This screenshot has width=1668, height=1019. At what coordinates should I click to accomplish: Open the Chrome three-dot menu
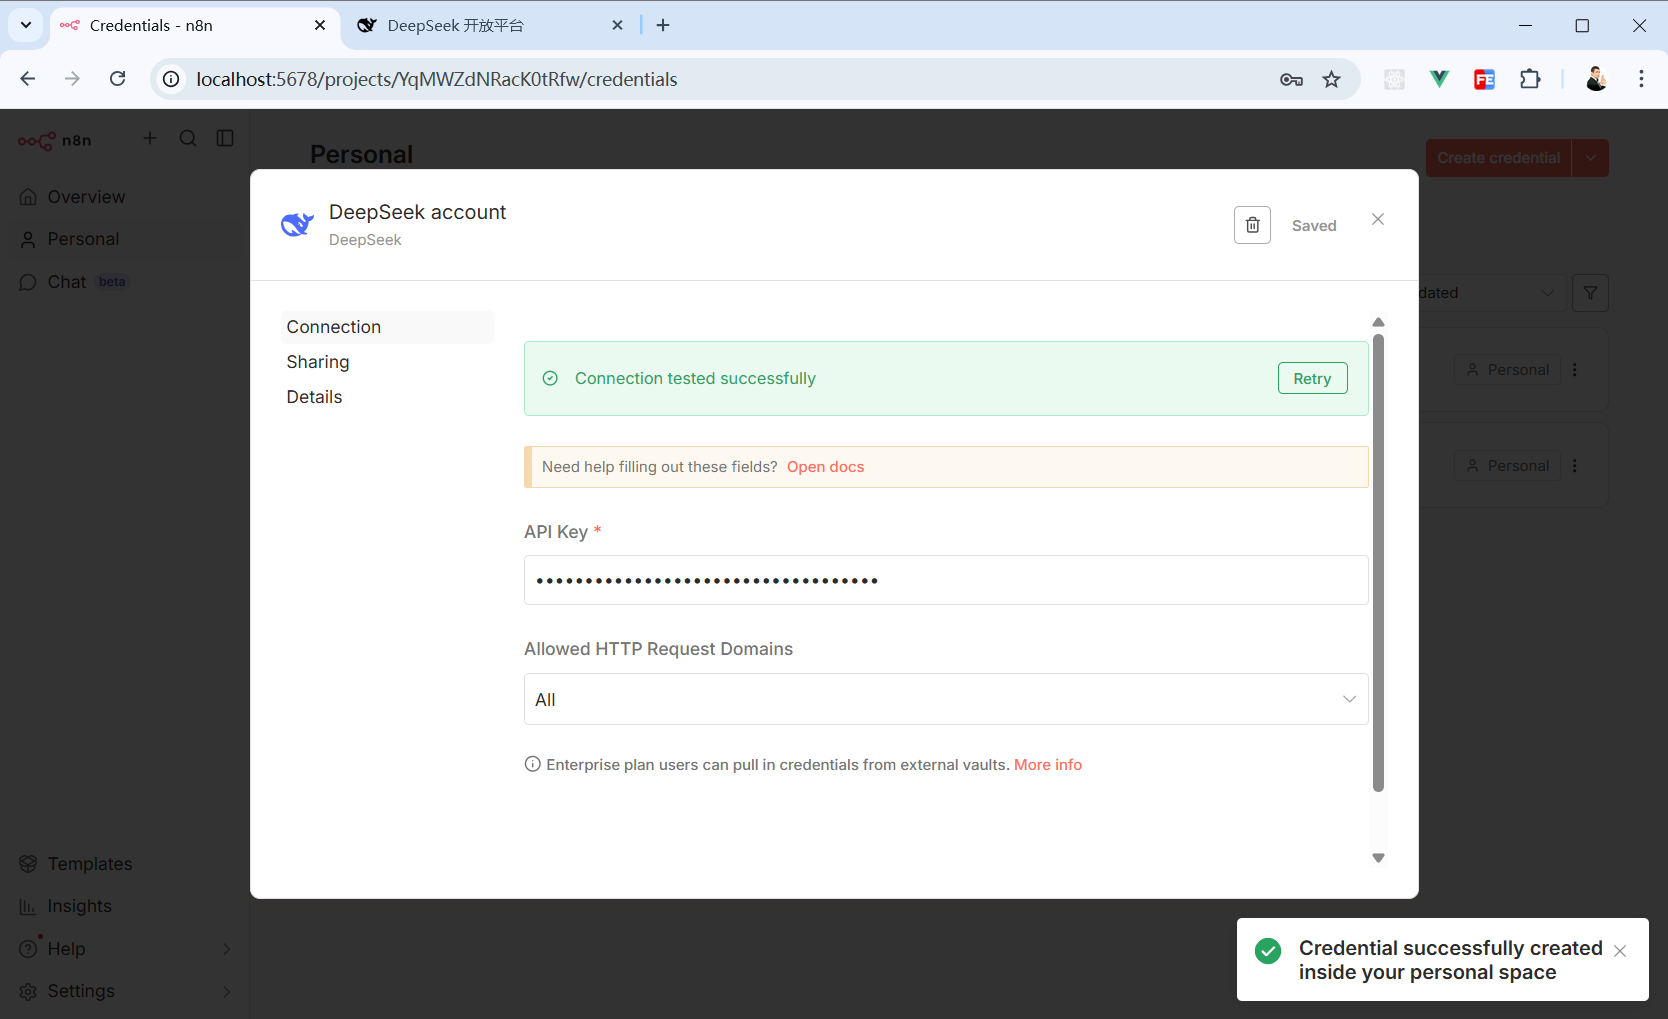(1641, 79)
